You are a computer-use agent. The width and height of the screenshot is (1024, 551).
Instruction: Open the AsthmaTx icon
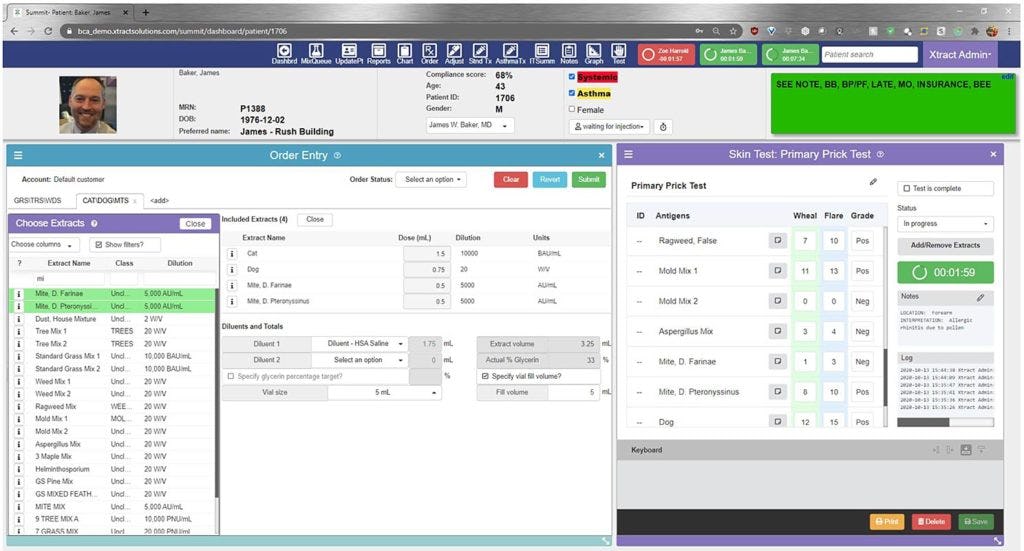point(511,54)
